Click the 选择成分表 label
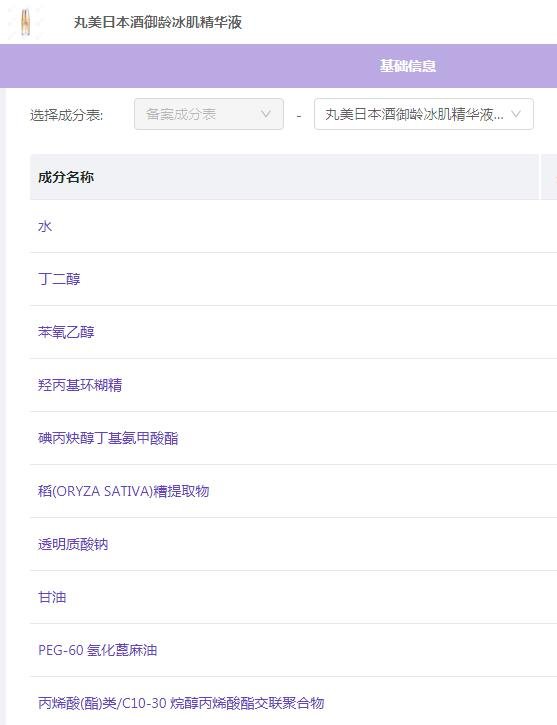Image resolution: width=557 pixels, height=725 pixels. coord(67,115)
